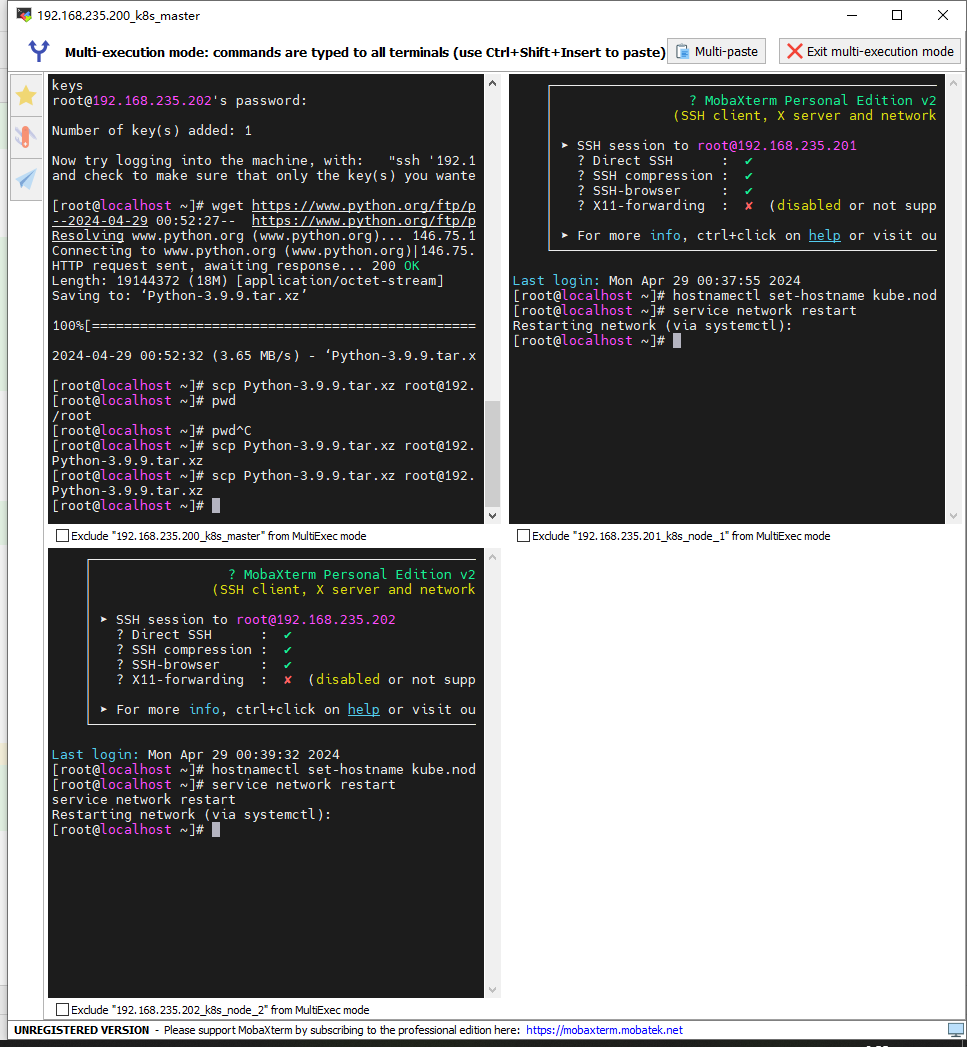Click the clipboard icon on Multi-paste
Viewport: 967px width, 1047px height.
[682, 52]
